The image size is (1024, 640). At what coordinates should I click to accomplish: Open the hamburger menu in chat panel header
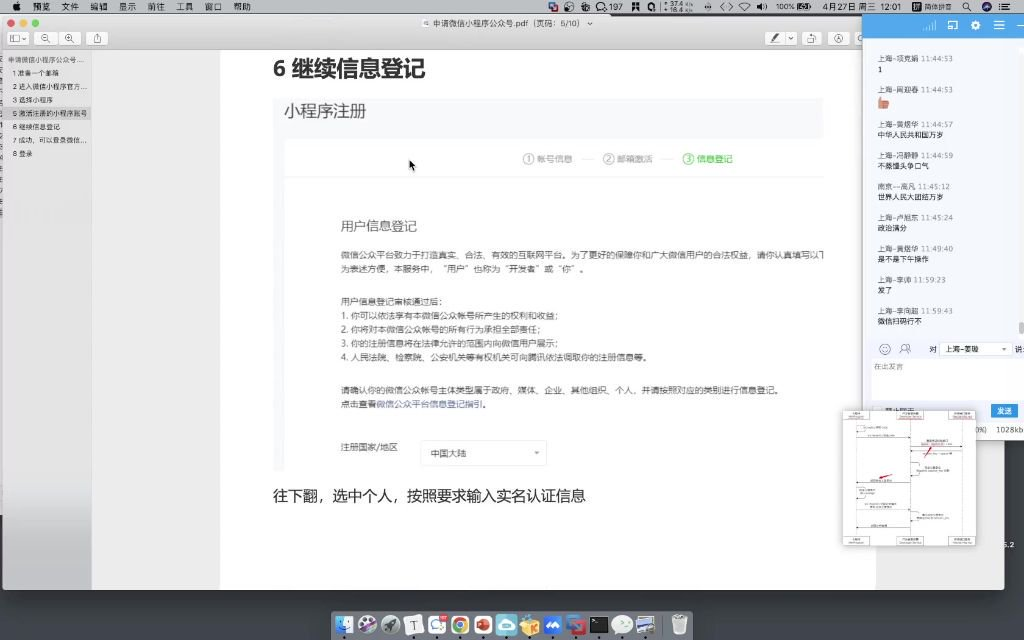[999, 25]
